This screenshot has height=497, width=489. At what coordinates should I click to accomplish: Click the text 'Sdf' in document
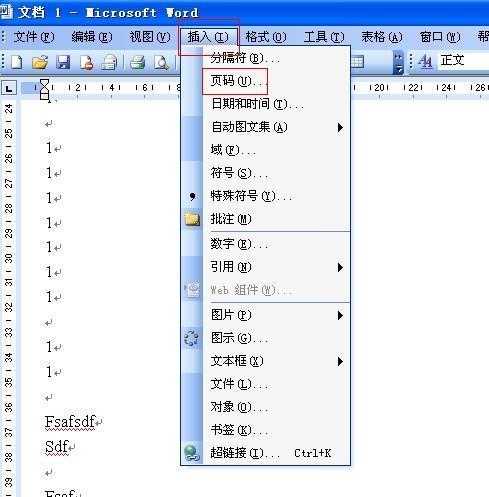tap(56, 446)
